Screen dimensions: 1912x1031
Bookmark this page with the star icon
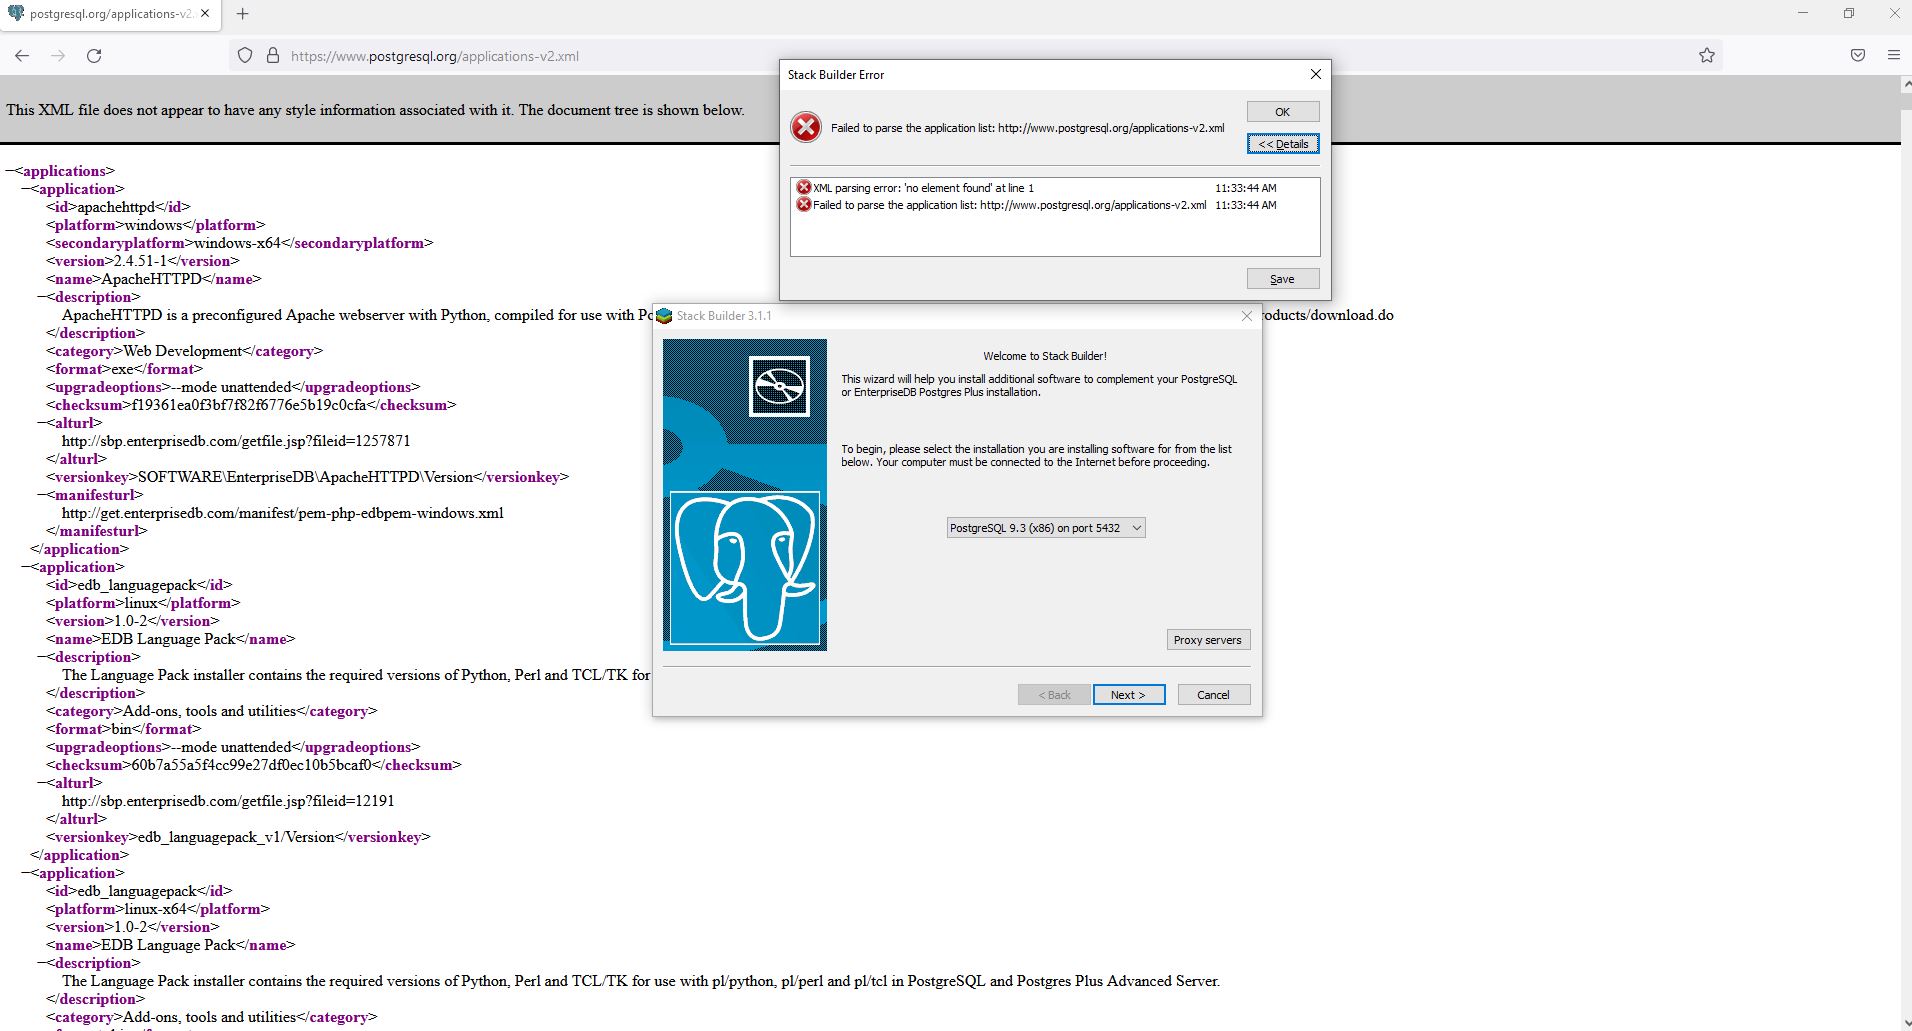(x=1706, y=56)
